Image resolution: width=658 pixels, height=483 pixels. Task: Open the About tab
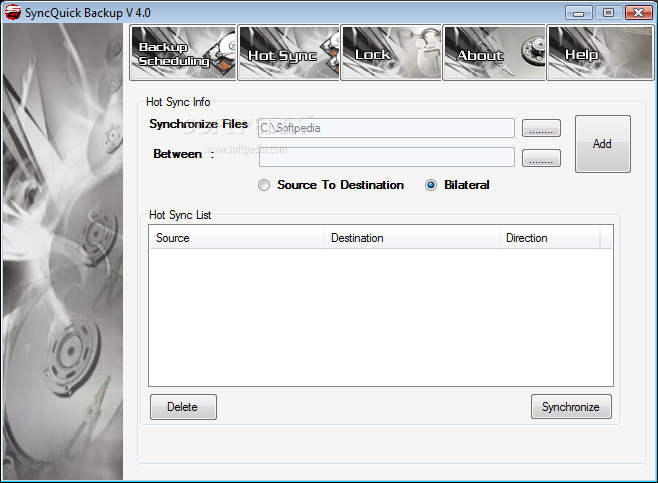point(494,53)
